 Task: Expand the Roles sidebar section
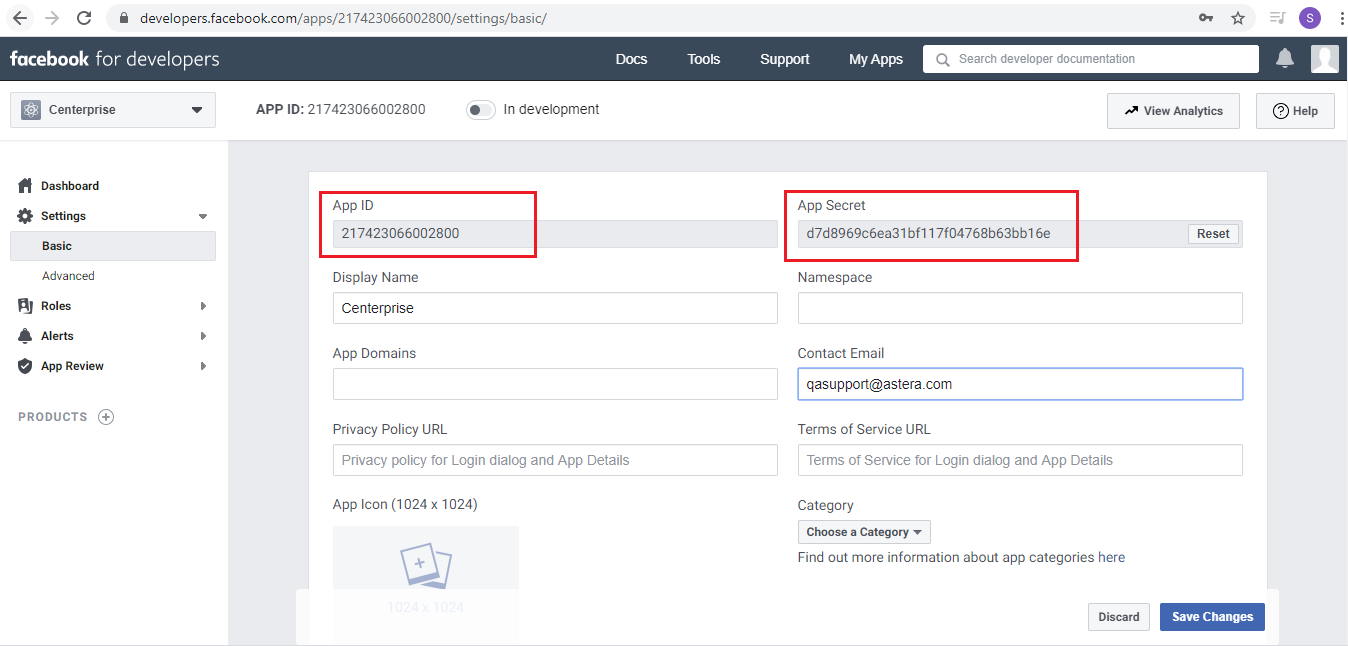[x=56, y=306]
